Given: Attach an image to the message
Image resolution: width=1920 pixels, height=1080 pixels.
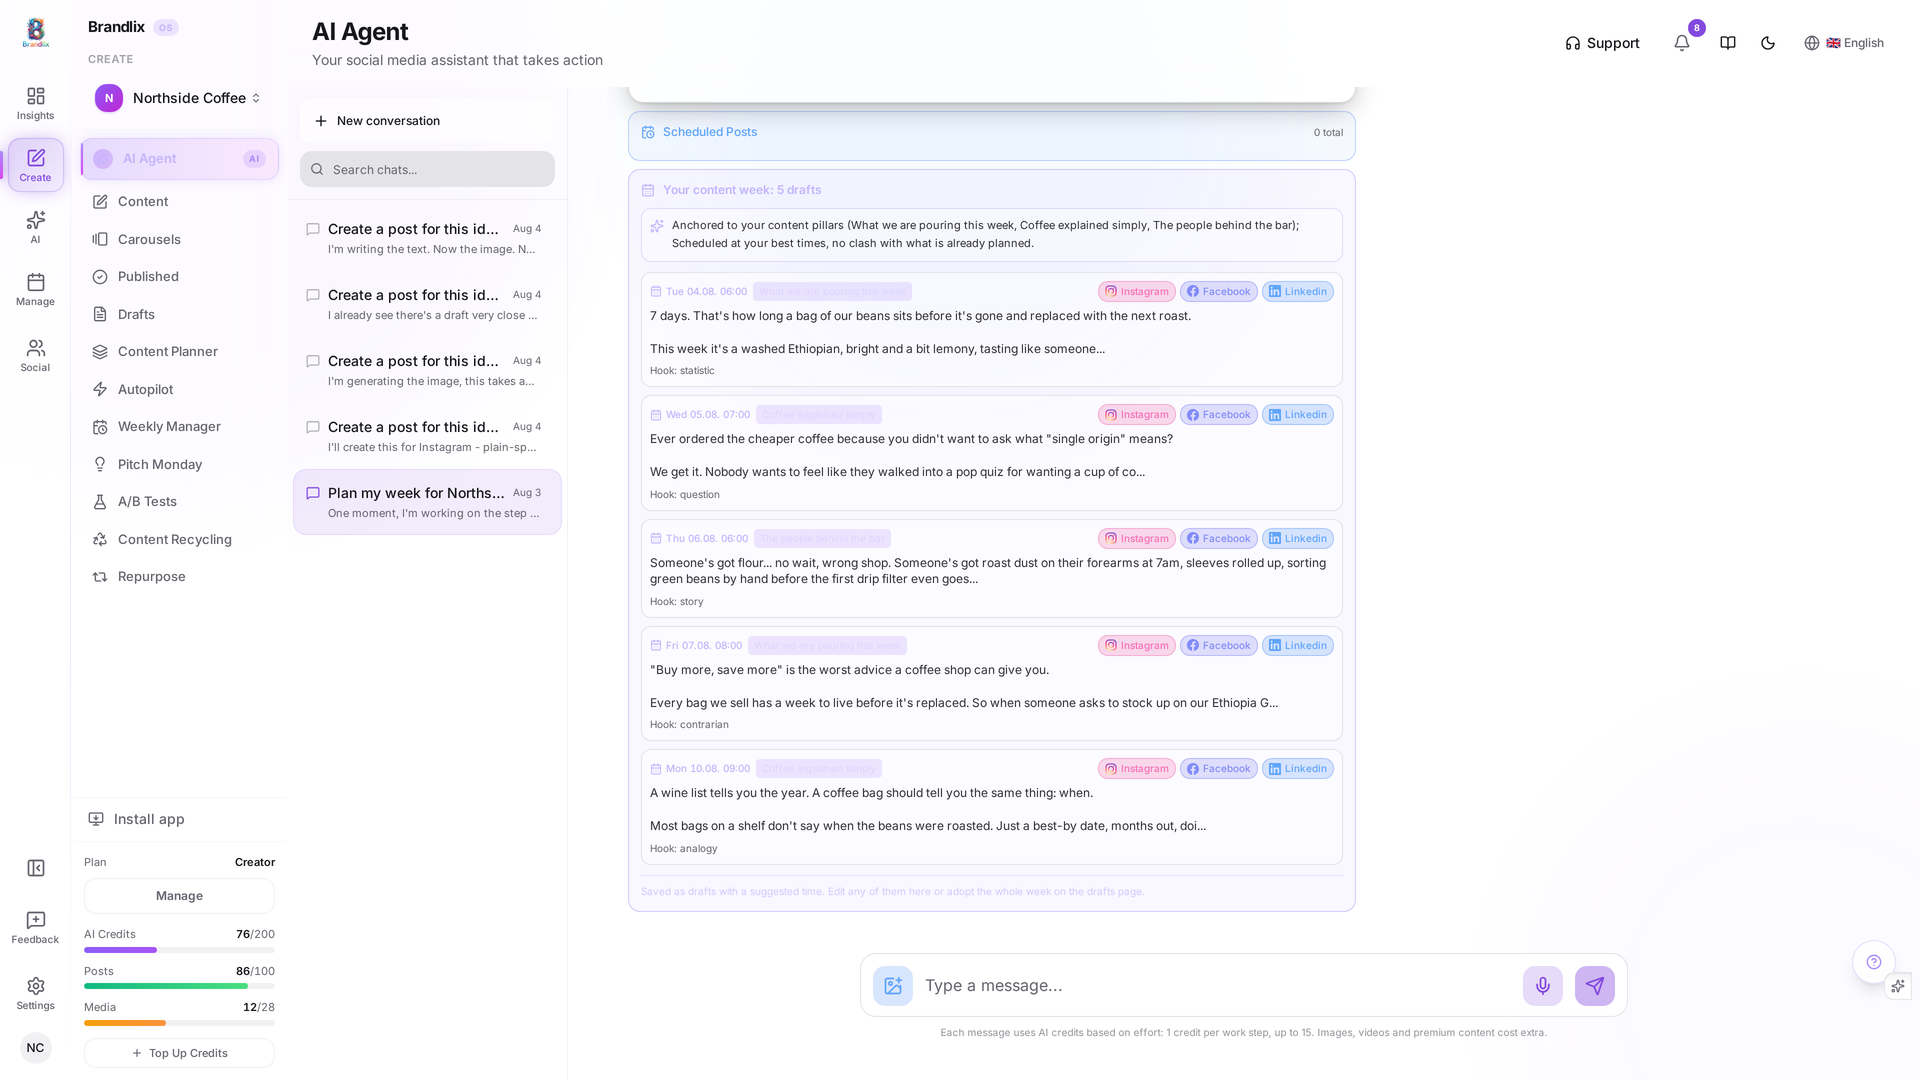Looking at the screenshot, I should [x=893, y=986].
